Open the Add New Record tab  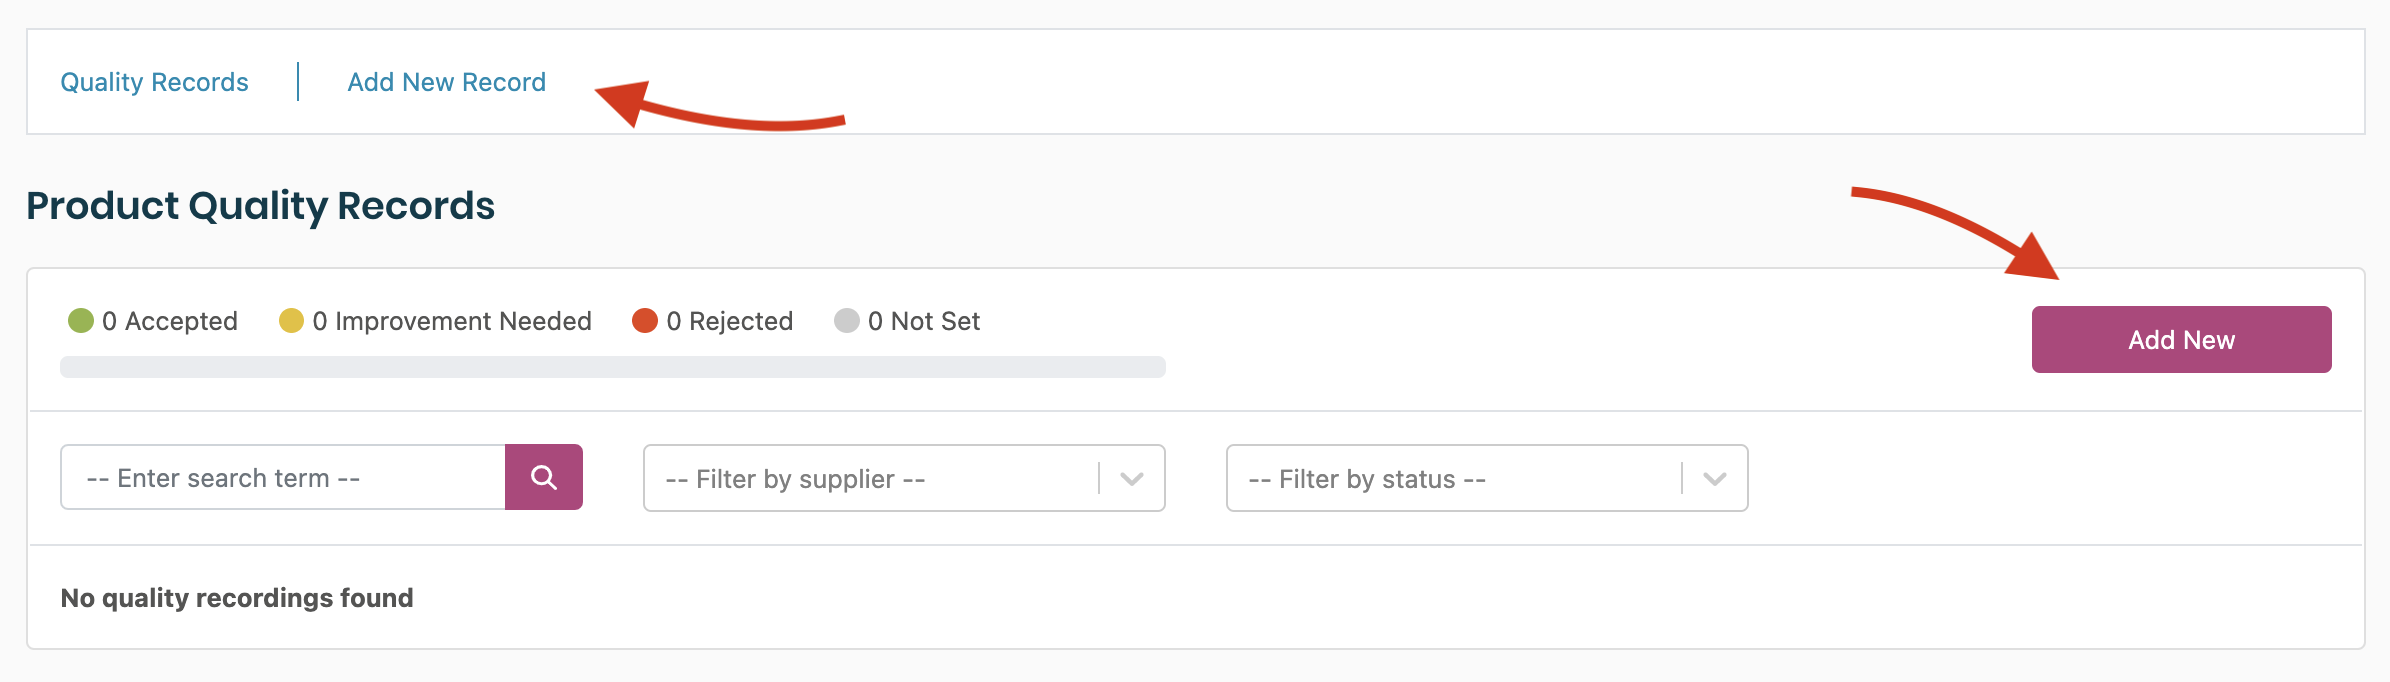[x=446, y=82]
